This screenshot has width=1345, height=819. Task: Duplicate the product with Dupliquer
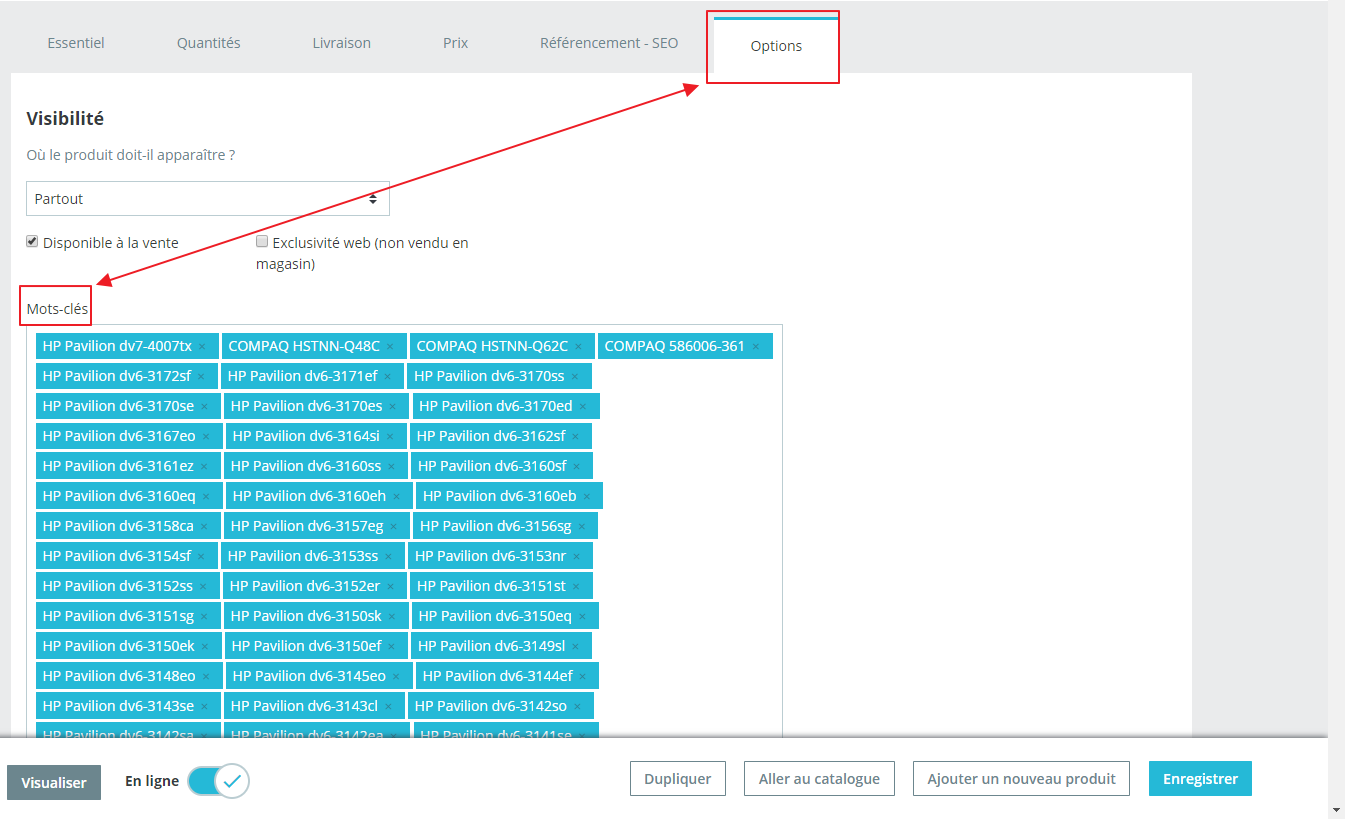(678, 779)
